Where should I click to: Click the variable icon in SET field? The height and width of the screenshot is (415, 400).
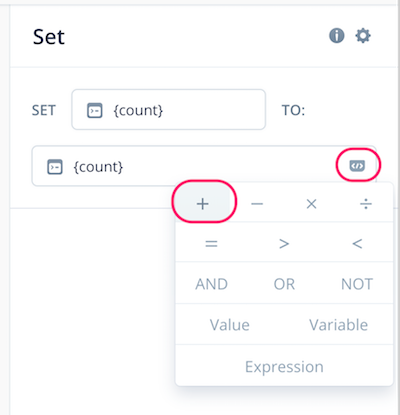(95, 110)
